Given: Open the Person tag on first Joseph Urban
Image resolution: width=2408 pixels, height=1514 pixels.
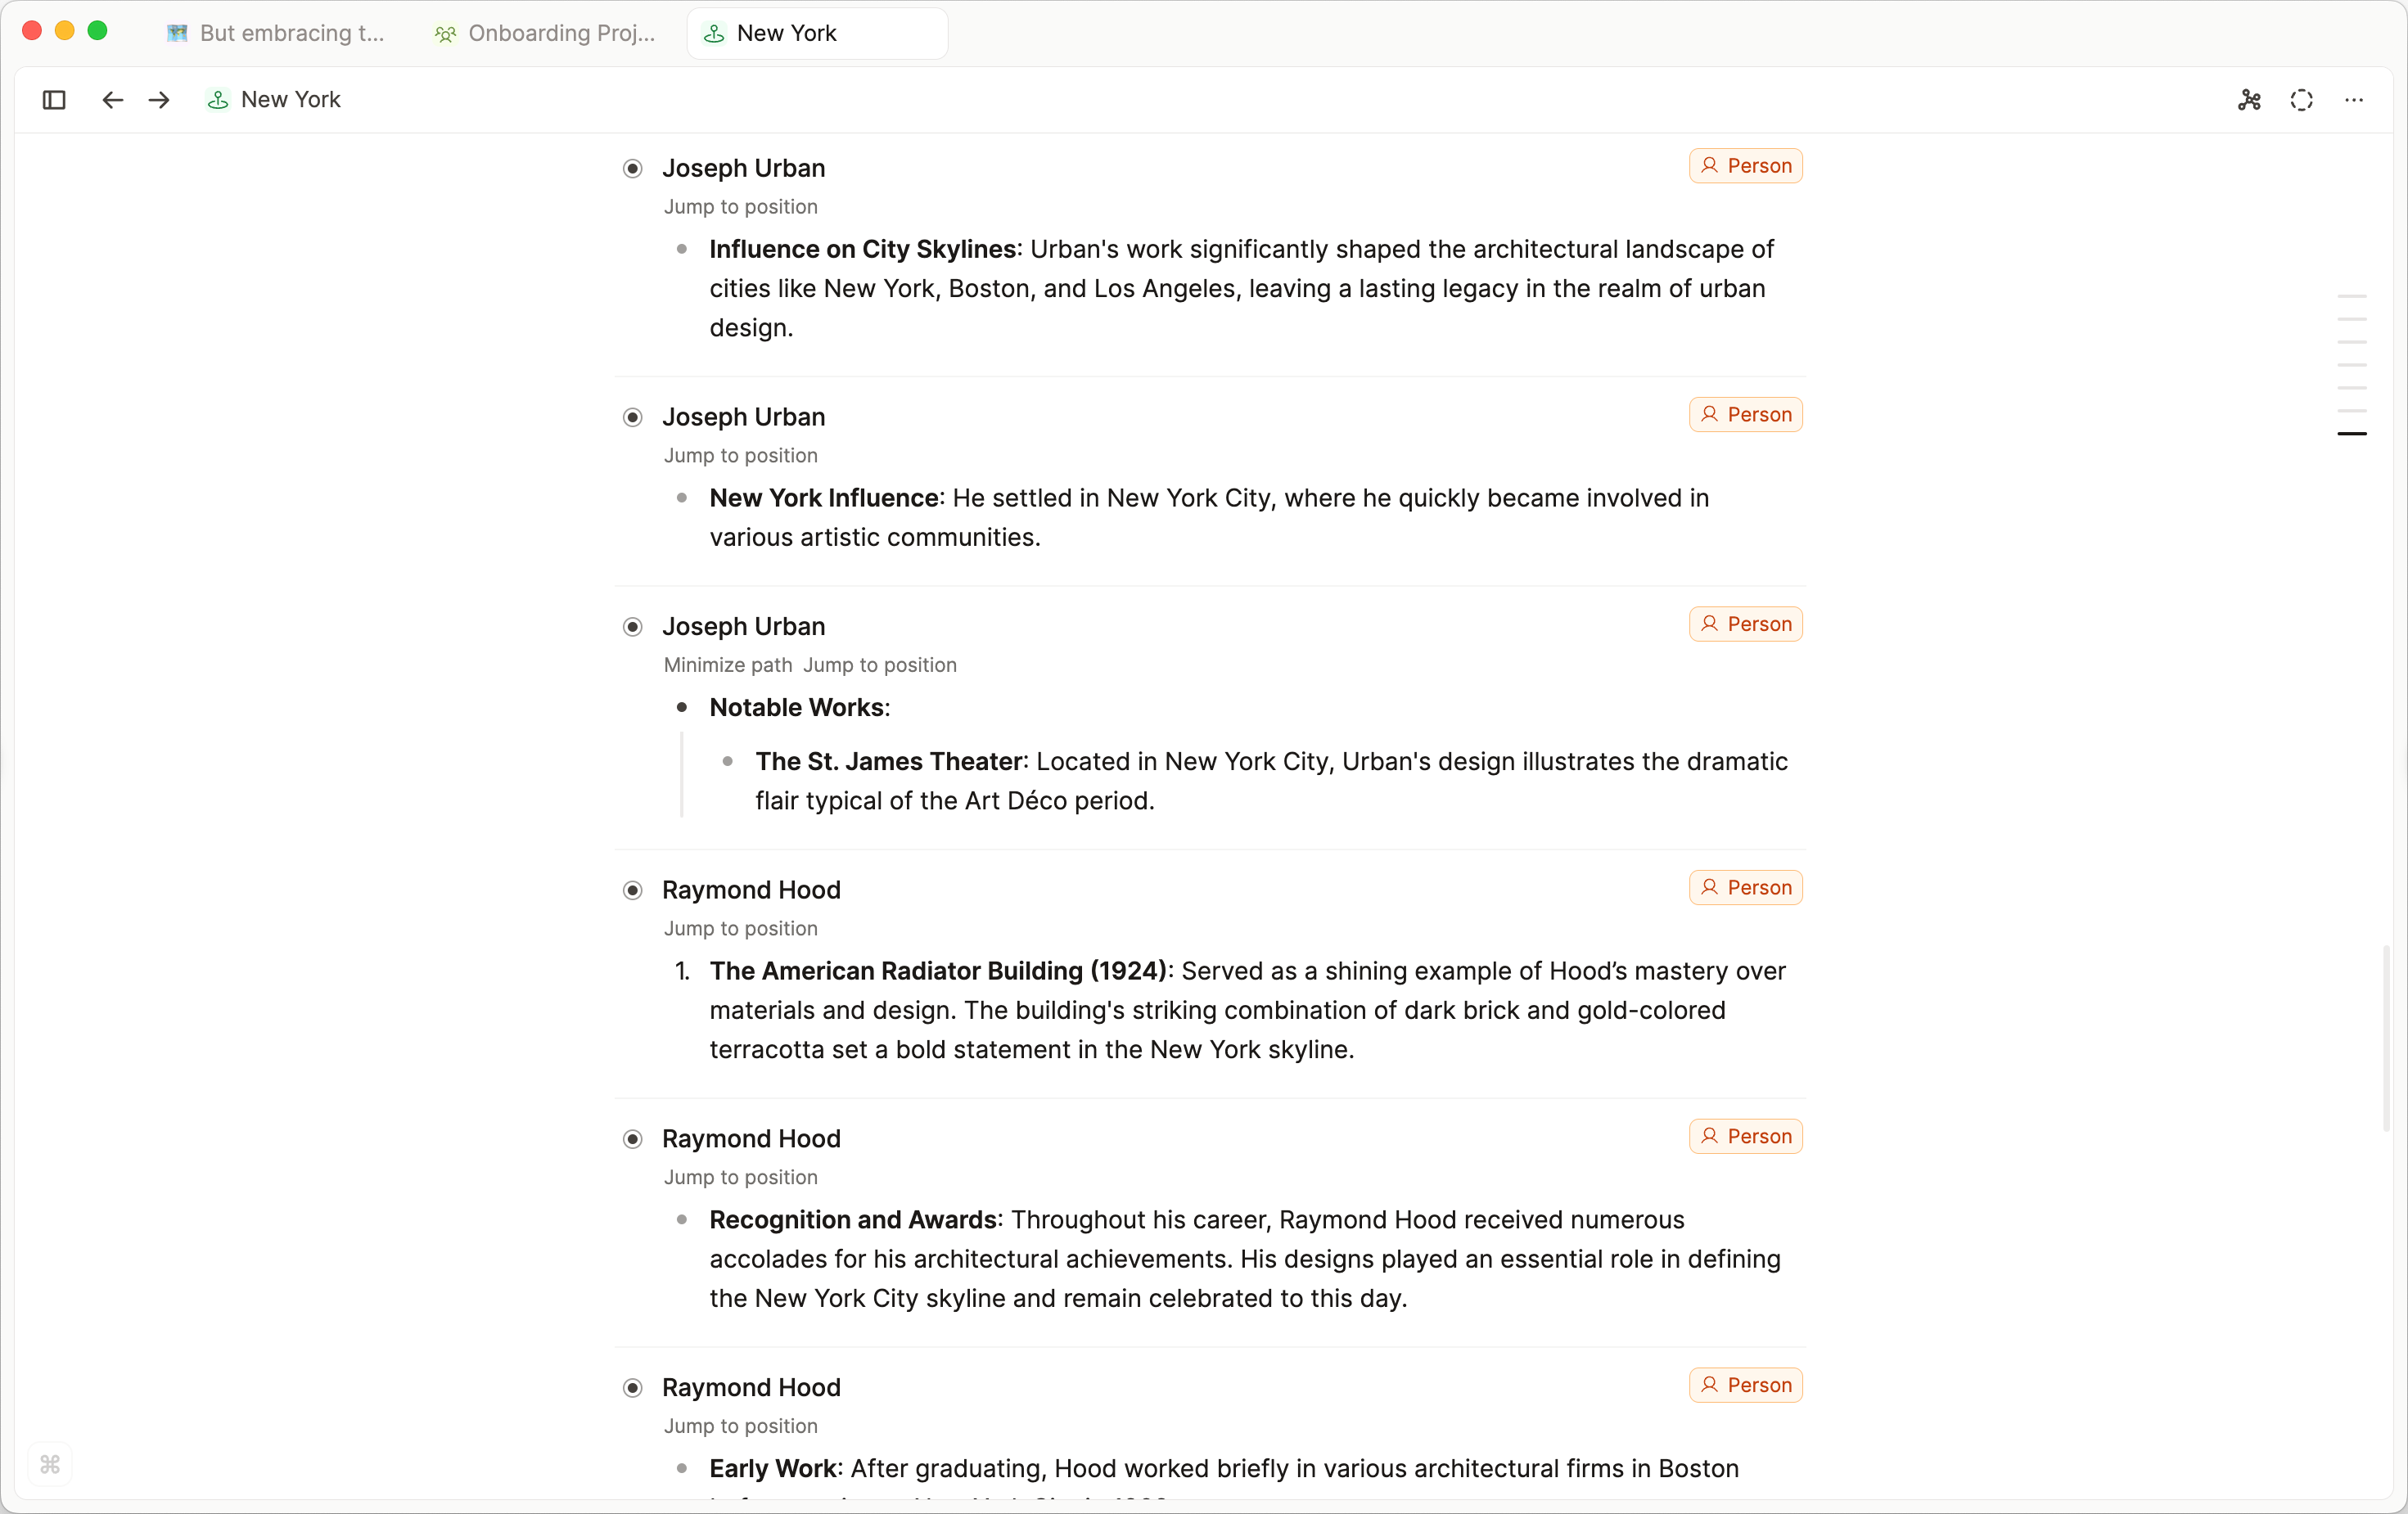Looking at the screenshot, I should pos(1745,166).
